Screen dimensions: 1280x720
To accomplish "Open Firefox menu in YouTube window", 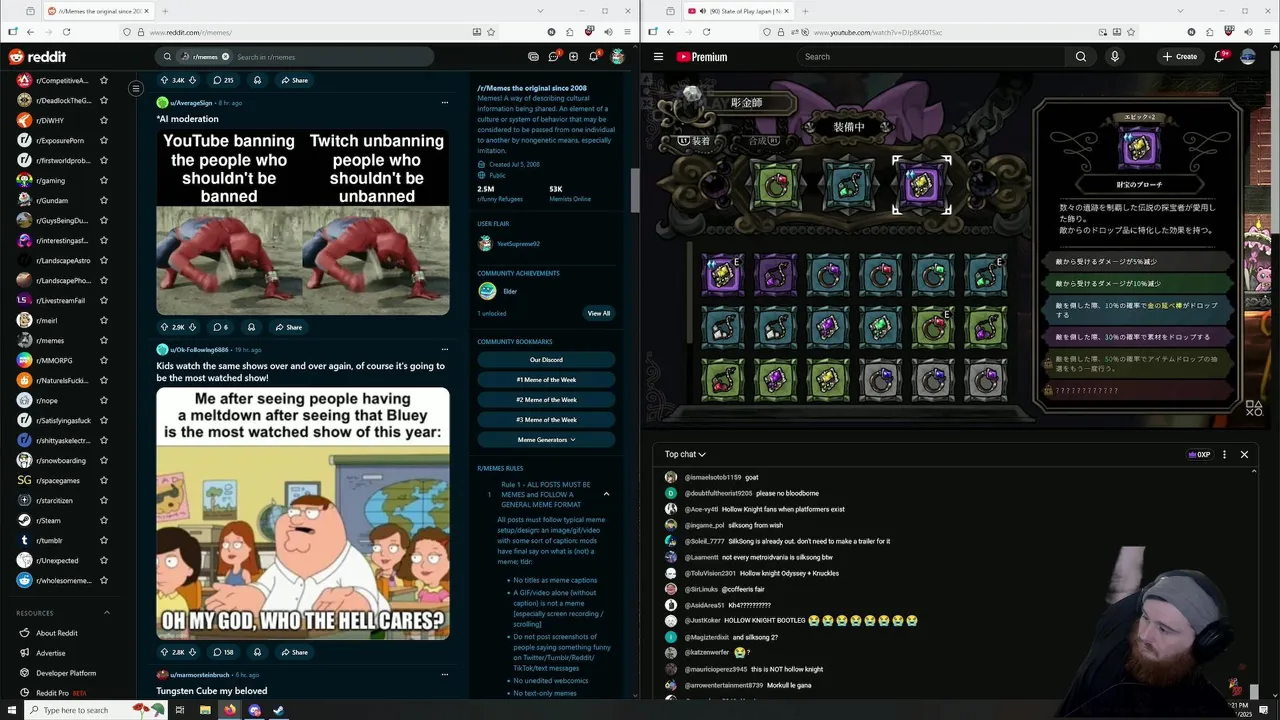I will [x=1267, y=32].
